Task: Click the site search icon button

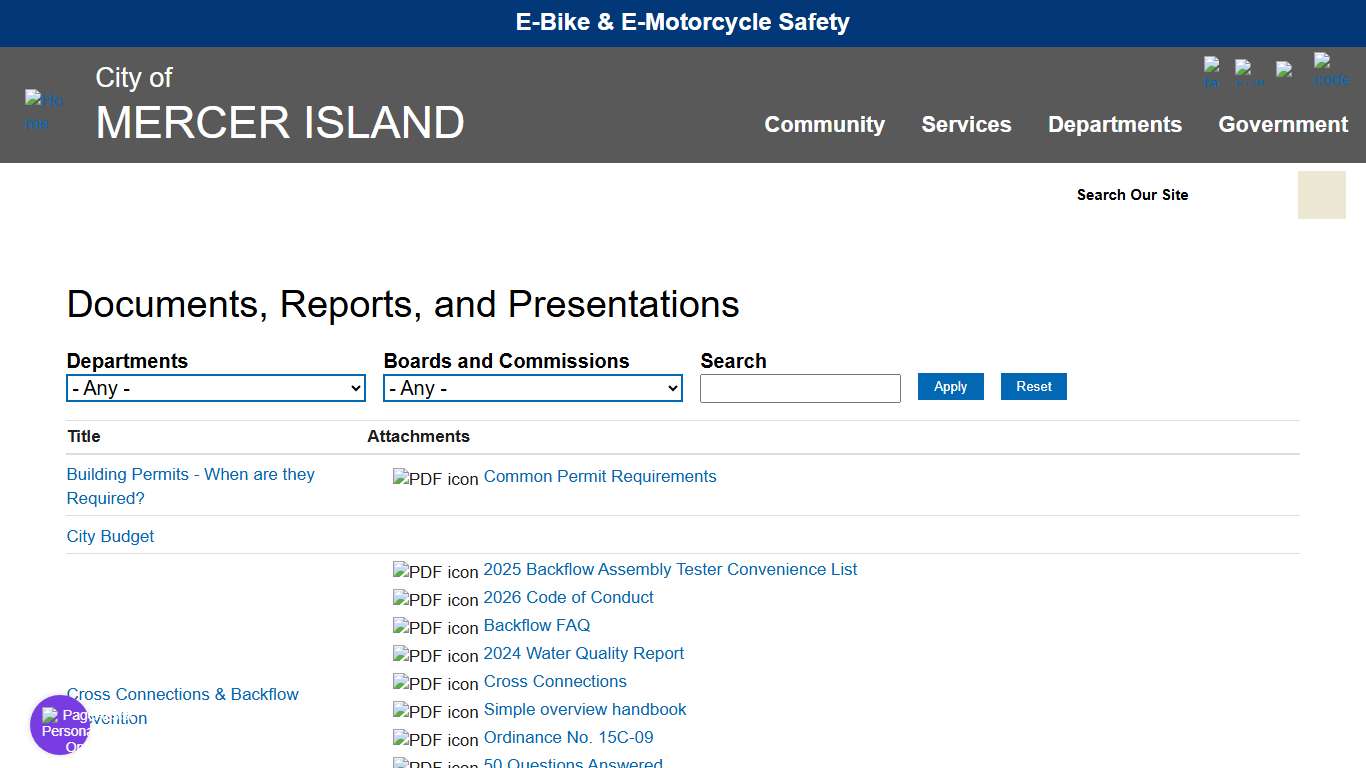Action: 1321,195
